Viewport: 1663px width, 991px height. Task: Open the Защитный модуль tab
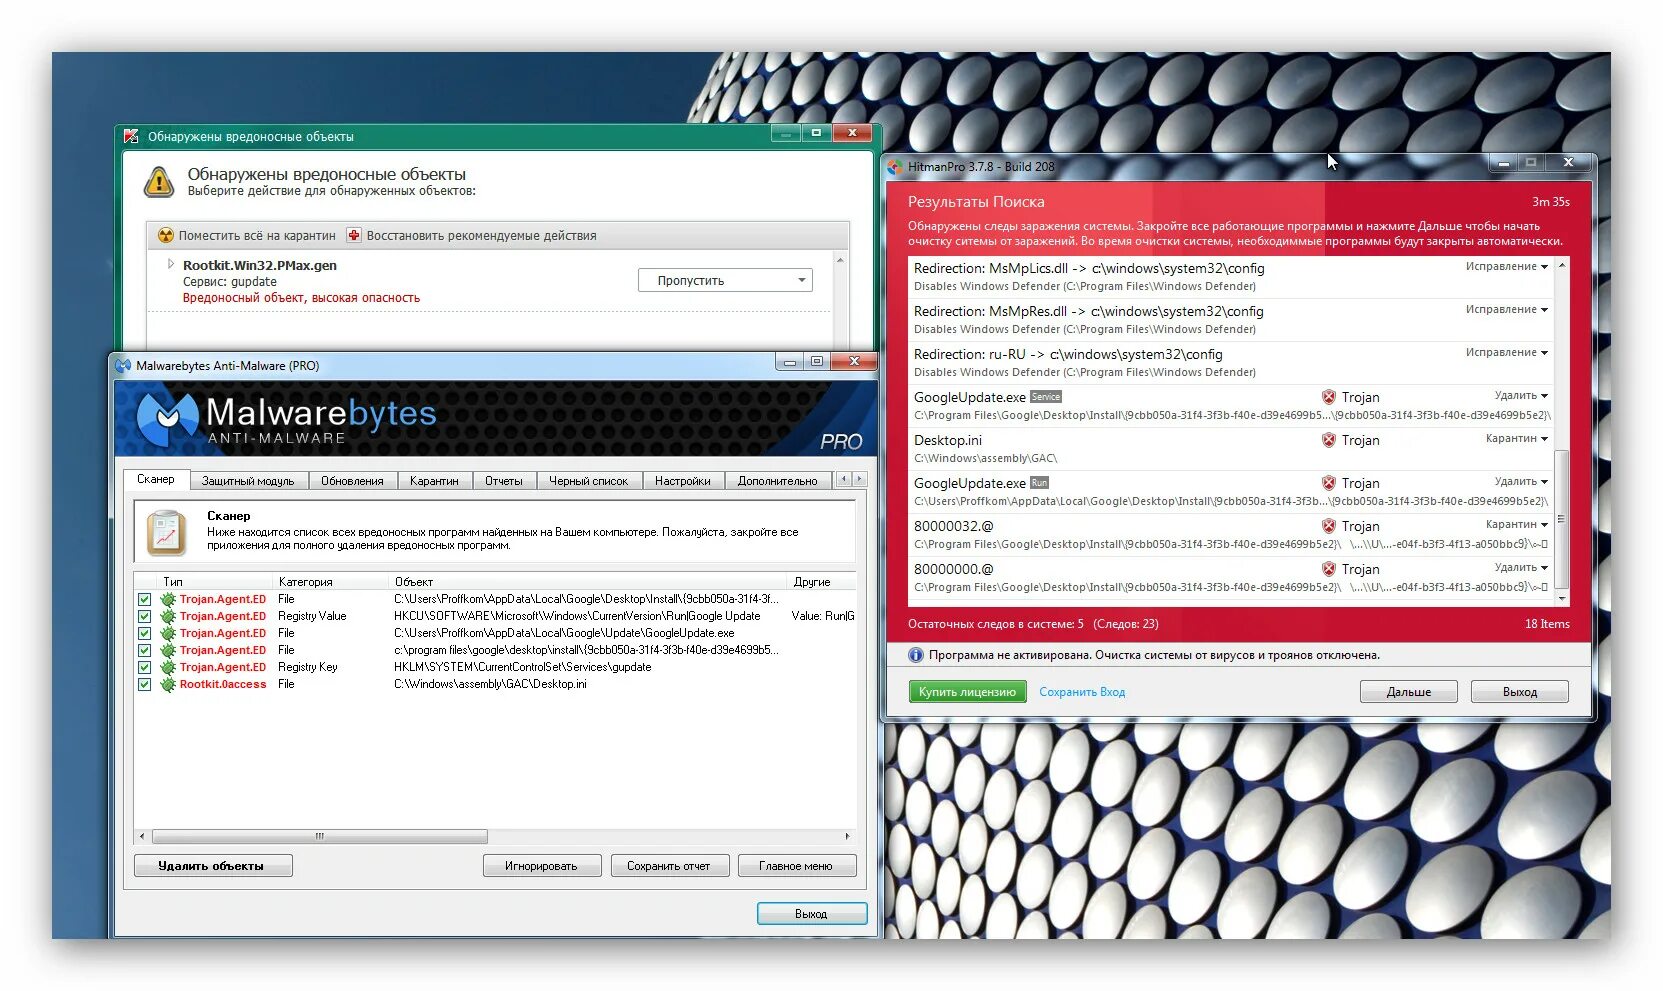point(248,481)
